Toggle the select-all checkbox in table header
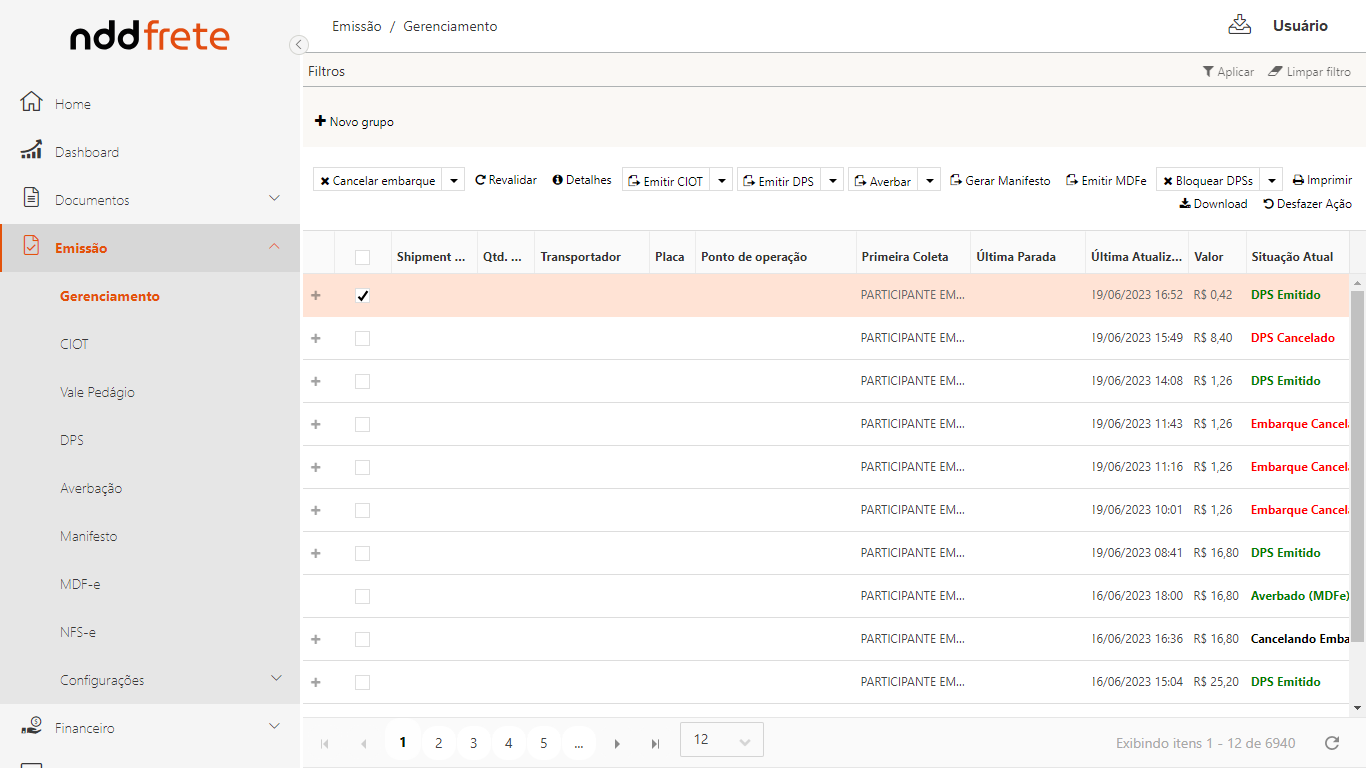This screenshot has height=768, width=1366. point(362,257)
